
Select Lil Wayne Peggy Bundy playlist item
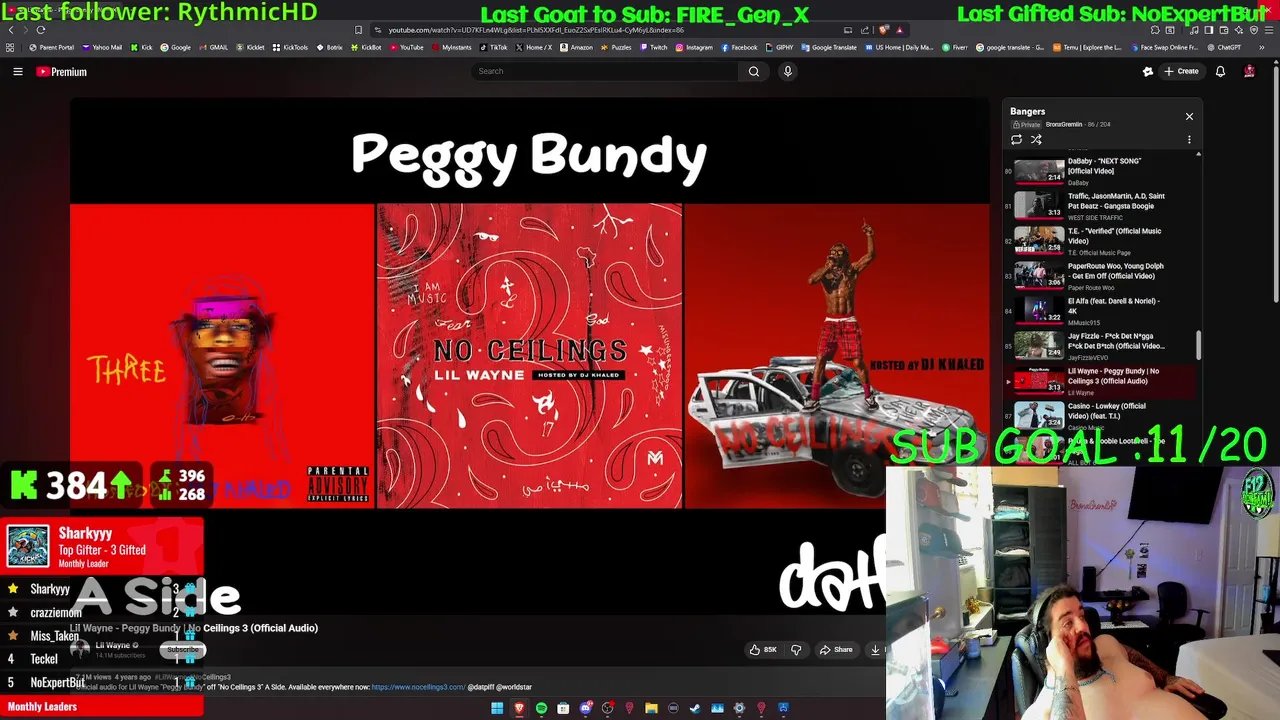1100,380
